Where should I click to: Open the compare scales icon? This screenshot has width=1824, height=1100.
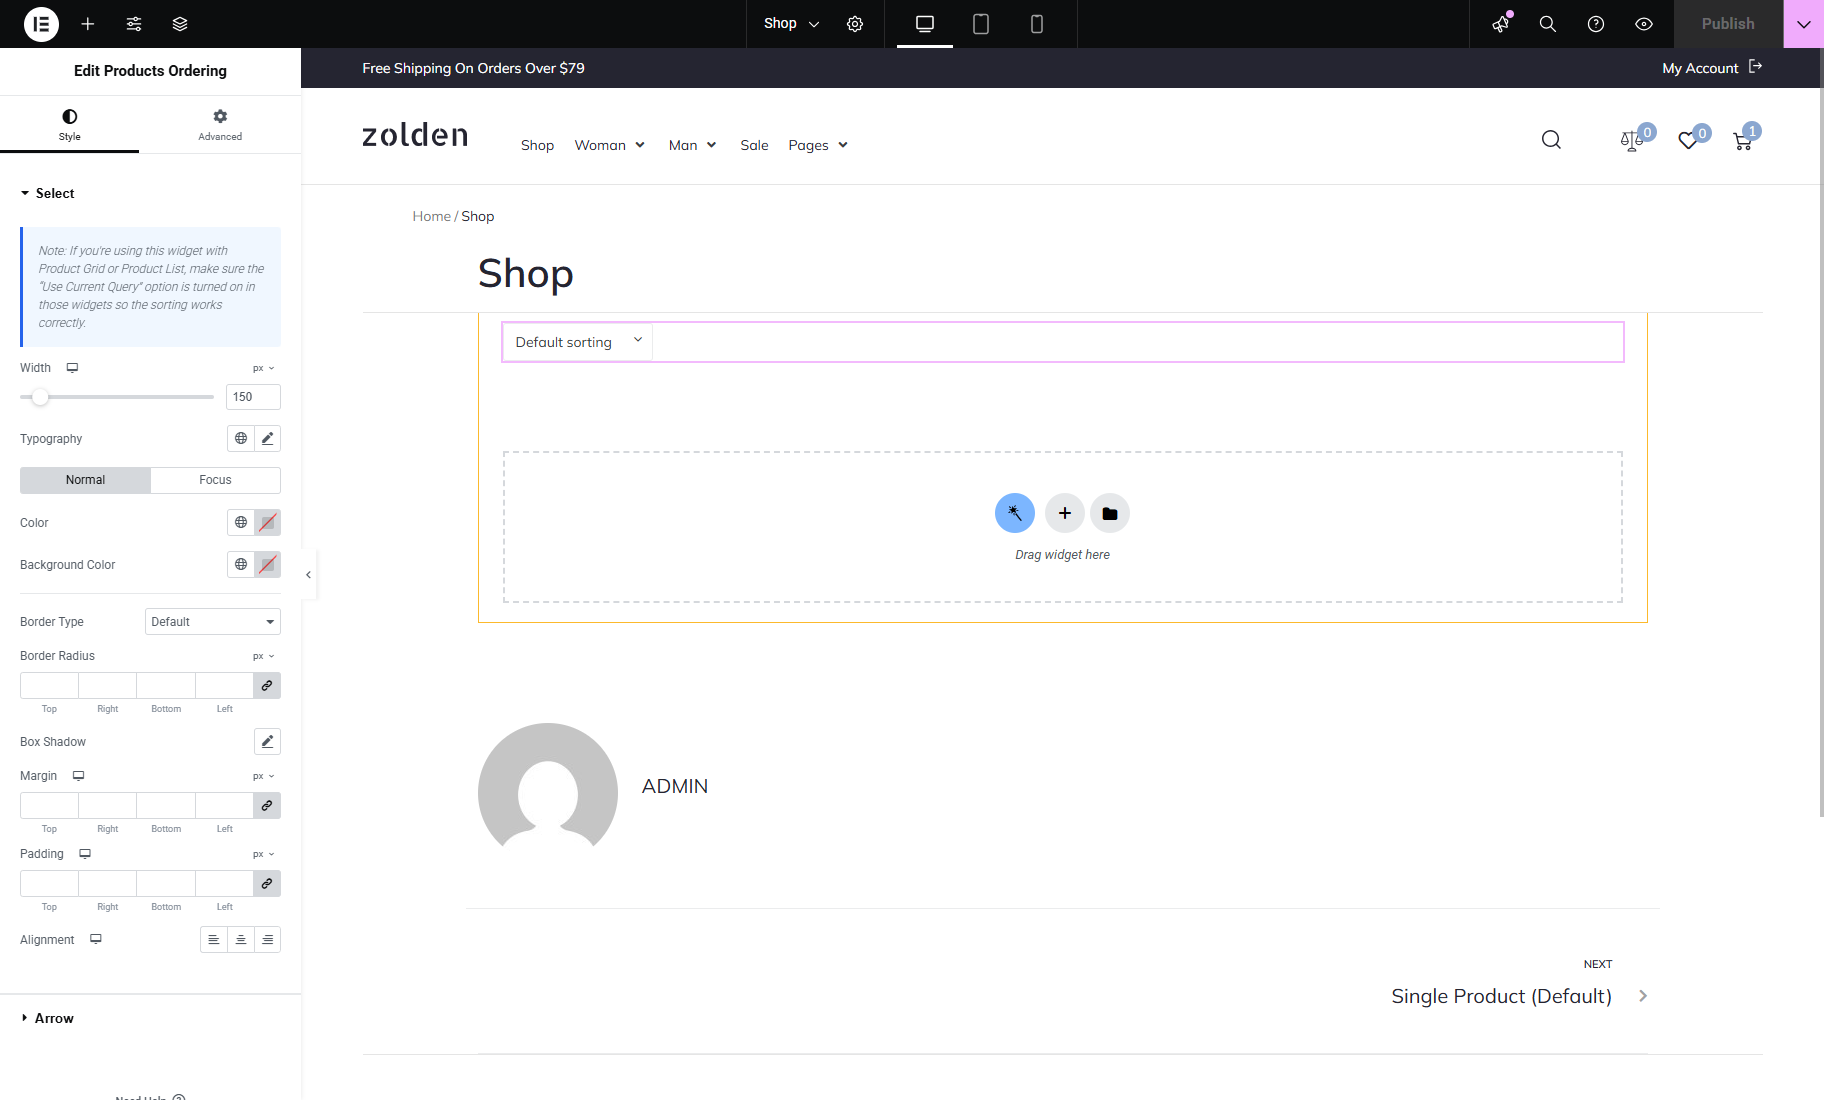pyautogui.click(x=1632, y=140)
